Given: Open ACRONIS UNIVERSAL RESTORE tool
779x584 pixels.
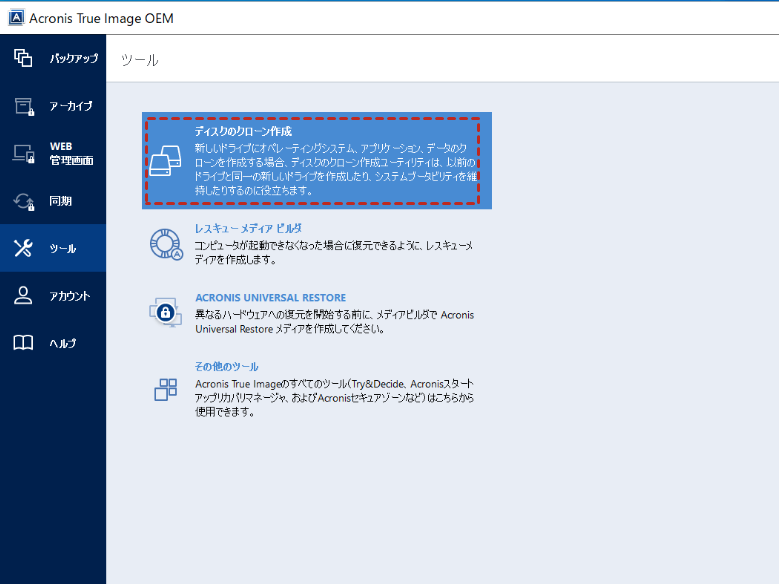Looking at the screenshot, I should tap(270, 298).
